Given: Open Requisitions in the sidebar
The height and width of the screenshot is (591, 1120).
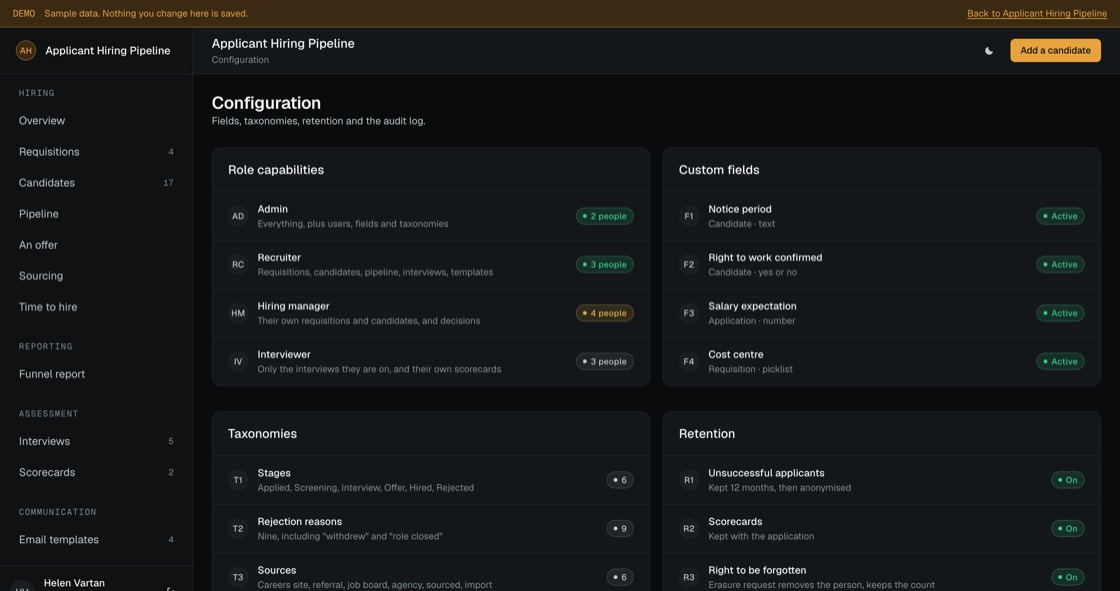Looking at the screenshot, I should point(96,152).
